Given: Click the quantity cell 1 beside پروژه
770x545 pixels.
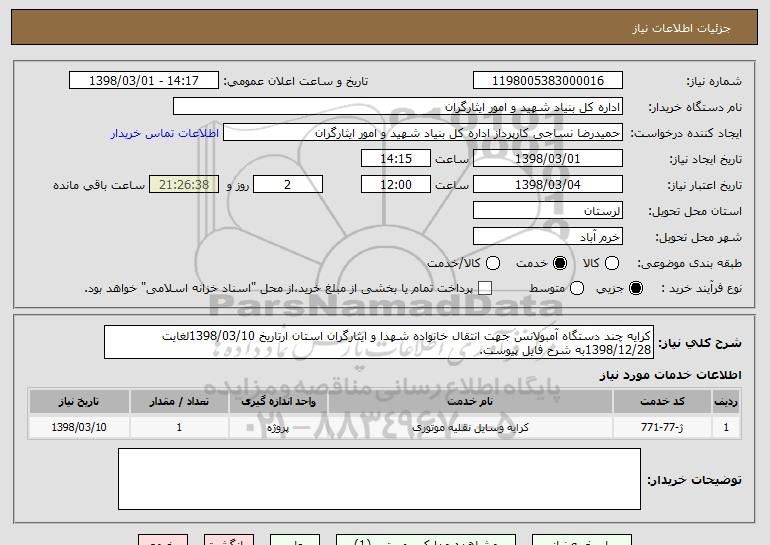Looking at the screenshot, I should (x=179, y=427).
